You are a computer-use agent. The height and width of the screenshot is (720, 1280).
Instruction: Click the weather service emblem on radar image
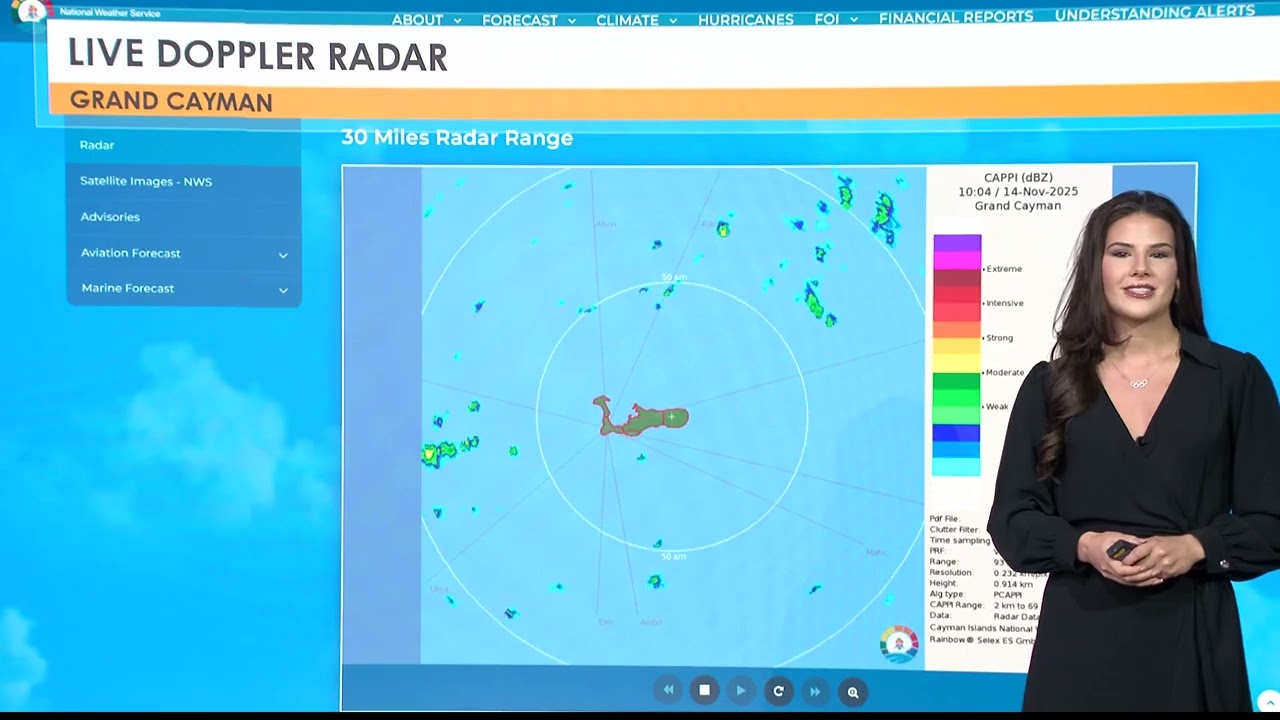898,643
